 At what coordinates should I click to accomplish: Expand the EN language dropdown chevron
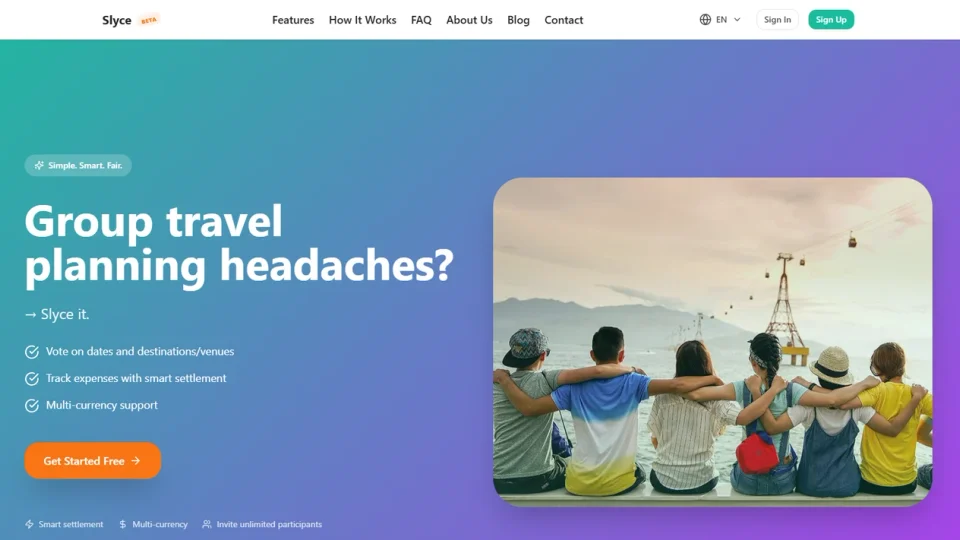(x=737, y=20)
